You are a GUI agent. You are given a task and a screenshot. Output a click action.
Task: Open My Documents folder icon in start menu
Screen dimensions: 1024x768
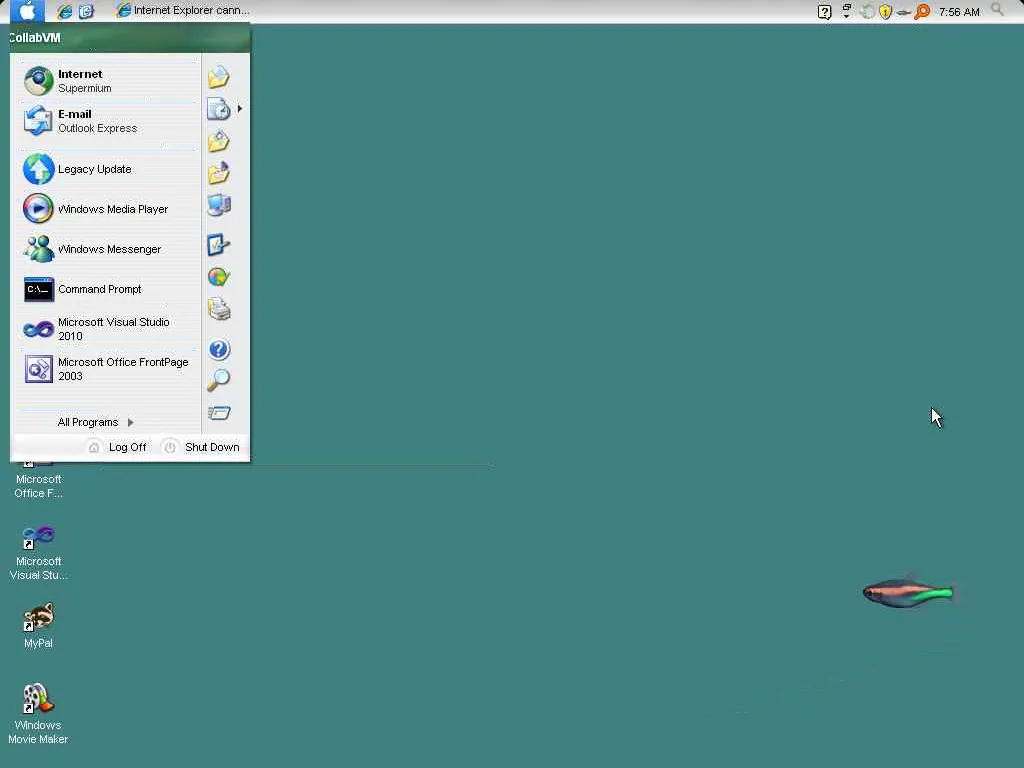(x=219, y=77)
